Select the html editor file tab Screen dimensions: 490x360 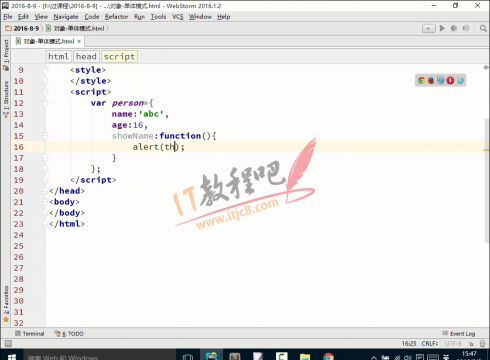point(49,41)
